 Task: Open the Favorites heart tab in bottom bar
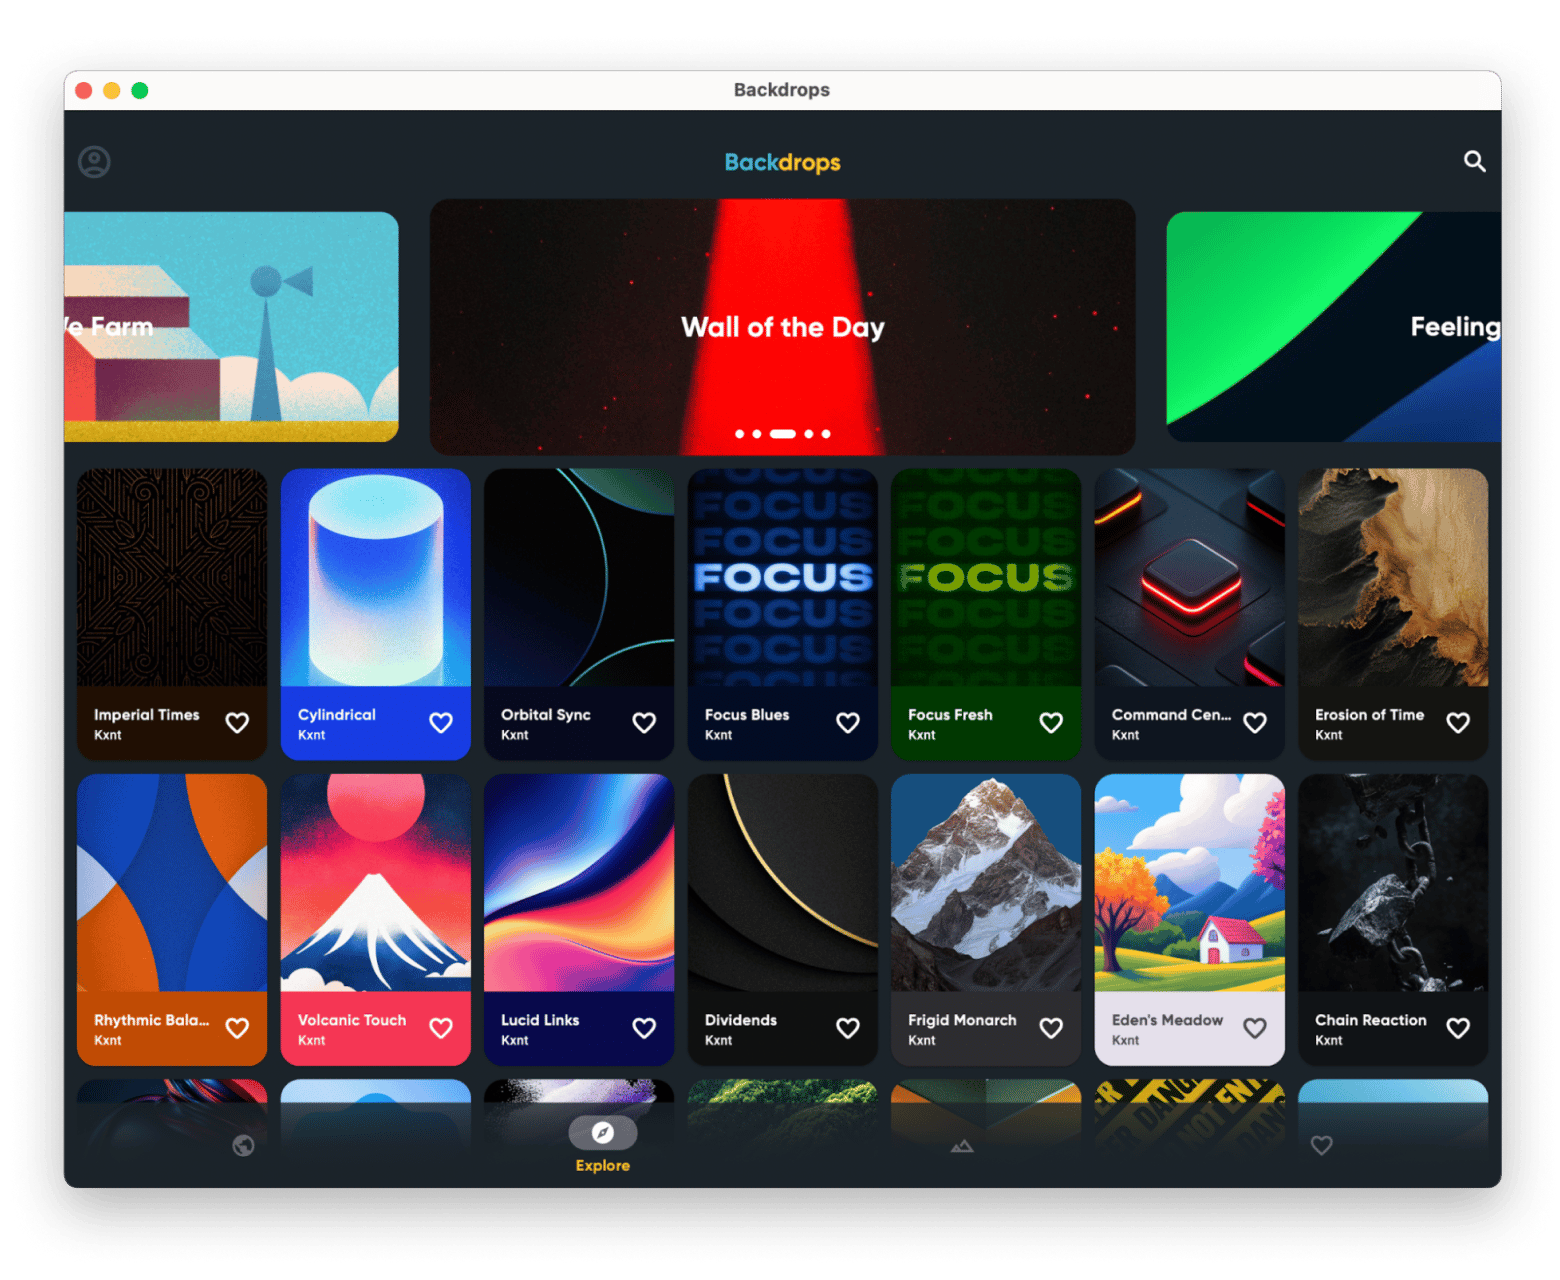pyautogui.click(x=1321, y=1146)
